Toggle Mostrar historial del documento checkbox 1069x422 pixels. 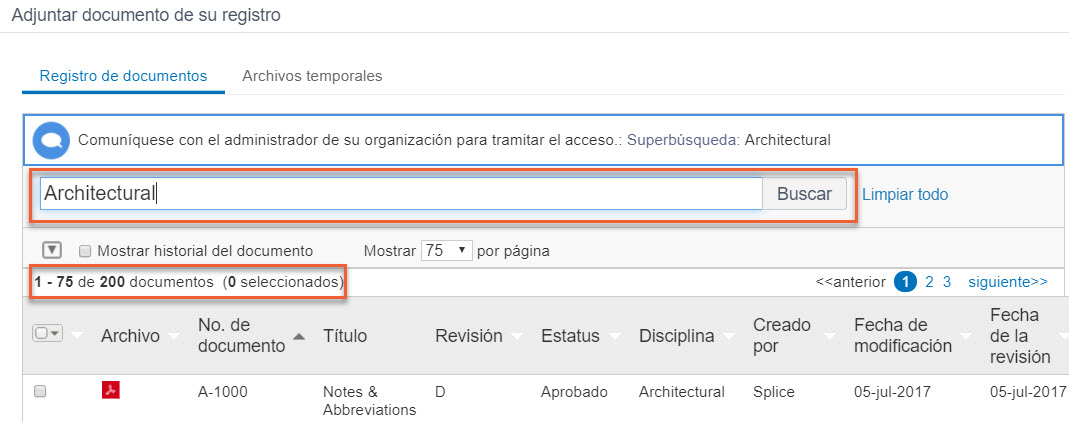pos(85,251)
